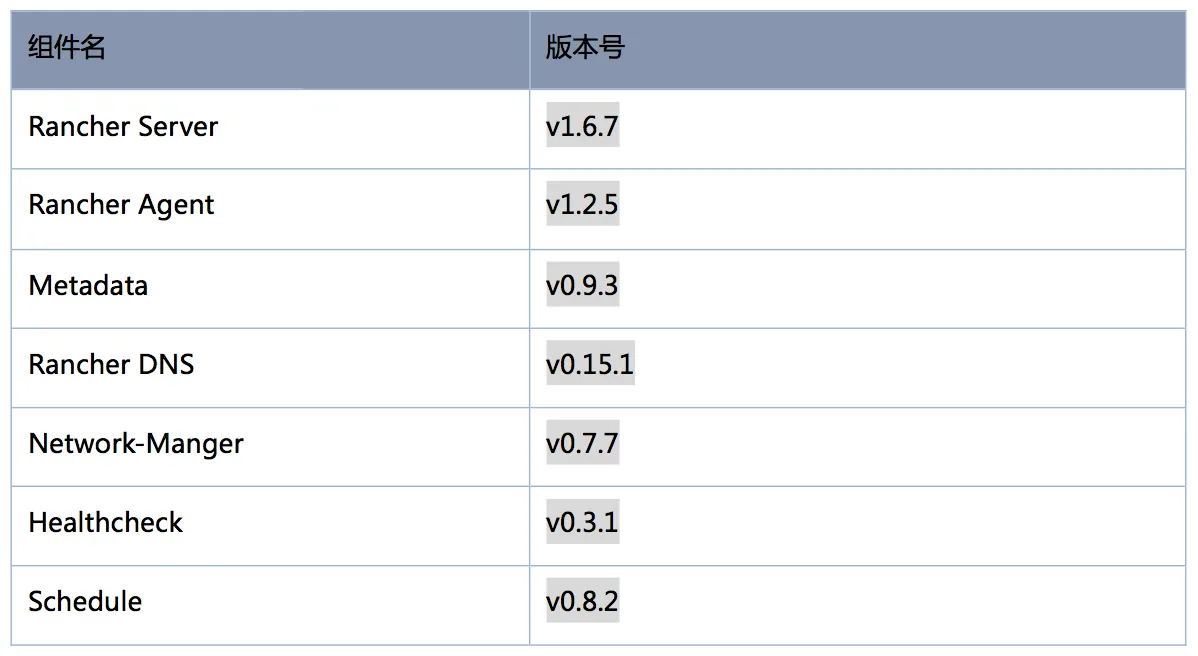Click the 版本号 column header
The width and height of the screenshot is (1198, 656).
point(857,49)
